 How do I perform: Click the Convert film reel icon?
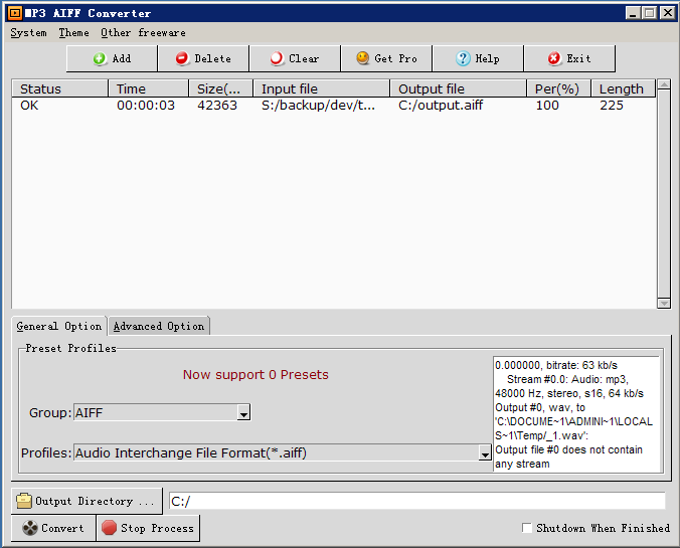coord(30,528)
